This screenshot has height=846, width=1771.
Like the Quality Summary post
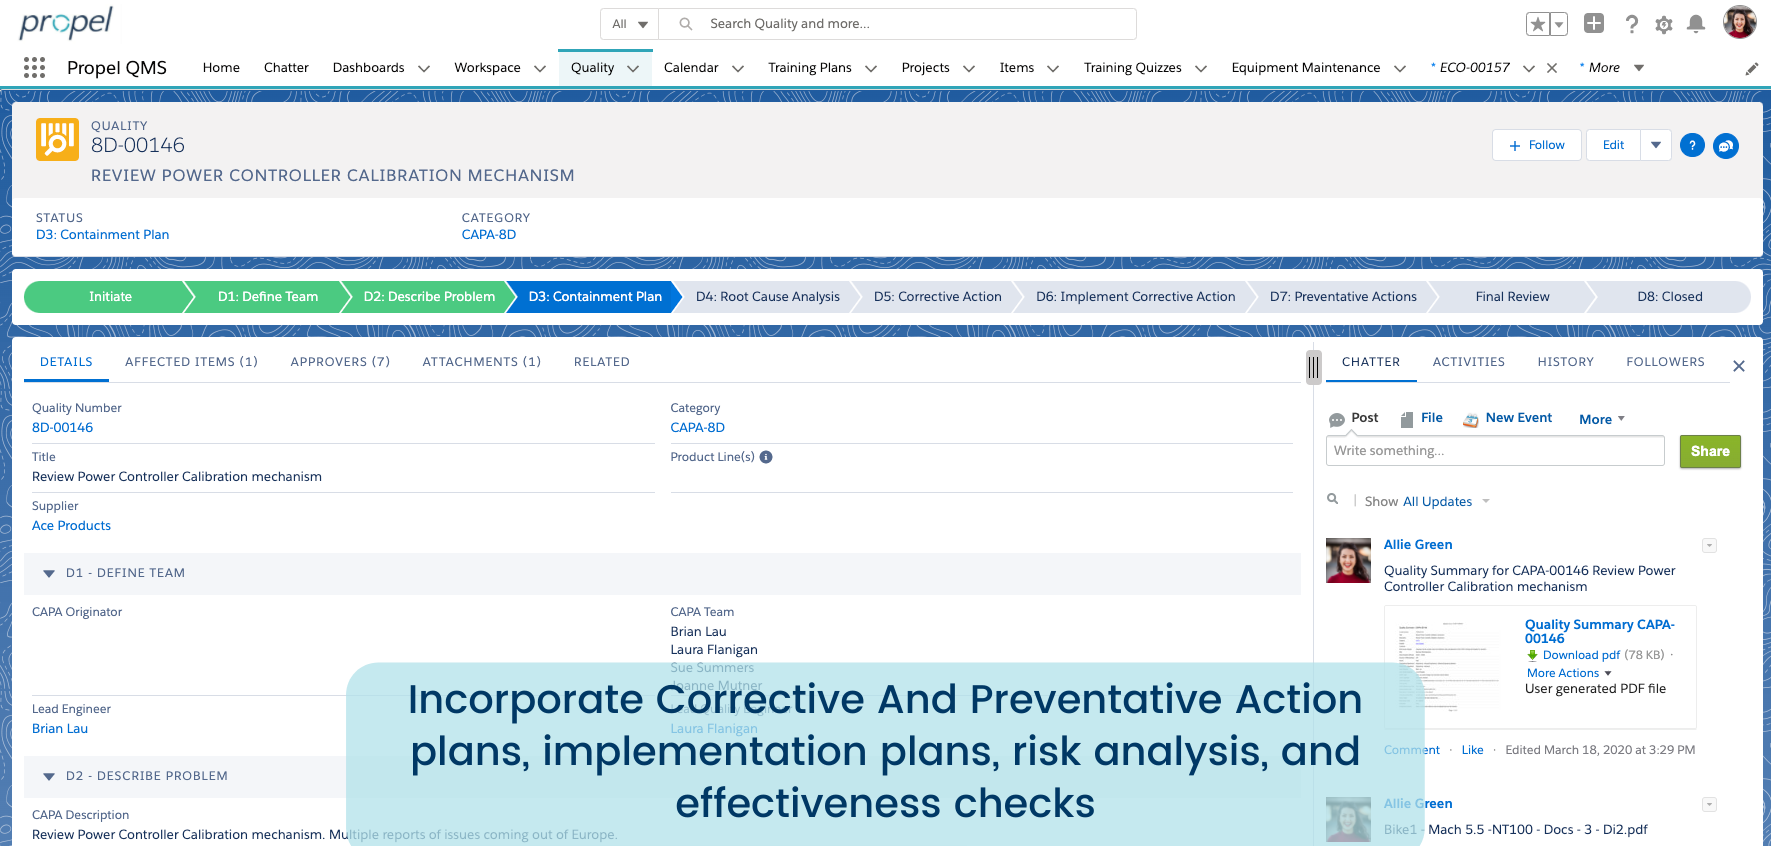[x=1472, y=750]
